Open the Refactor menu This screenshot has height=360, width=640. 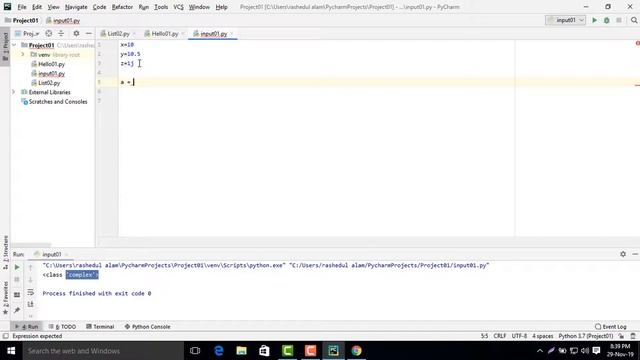[122, 7]
